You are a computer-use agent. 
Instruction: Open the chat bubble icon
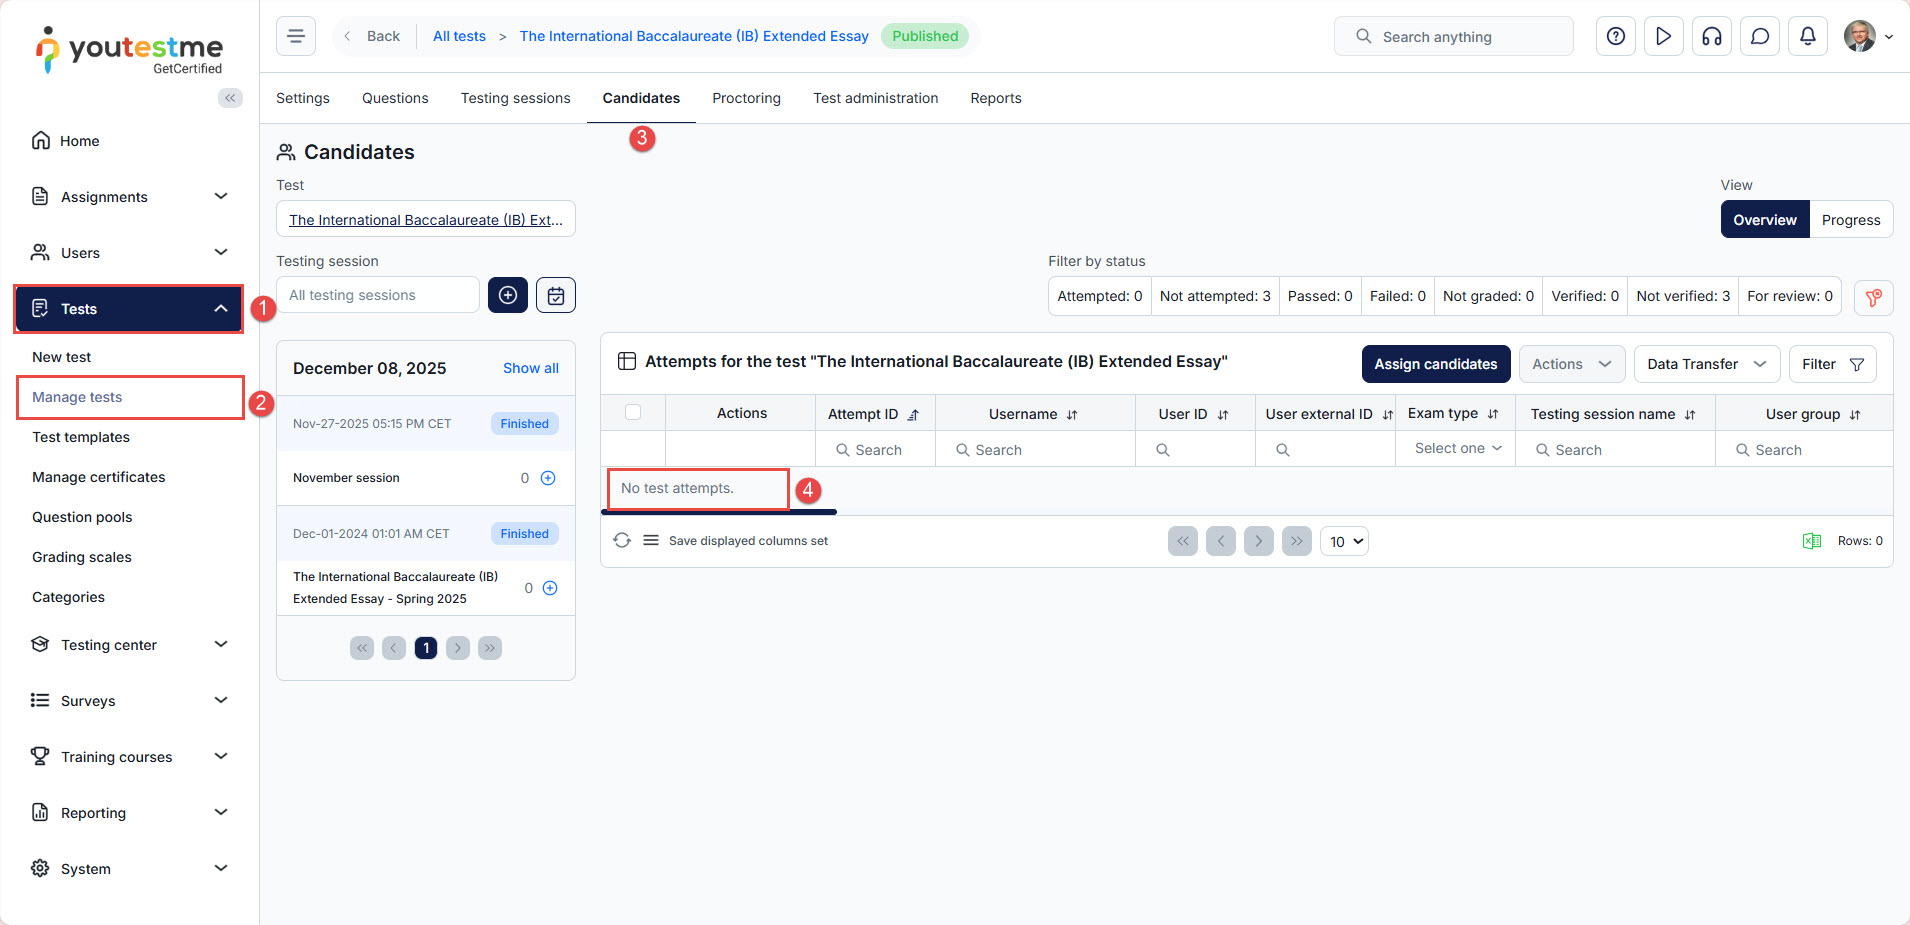(1759, 37)
